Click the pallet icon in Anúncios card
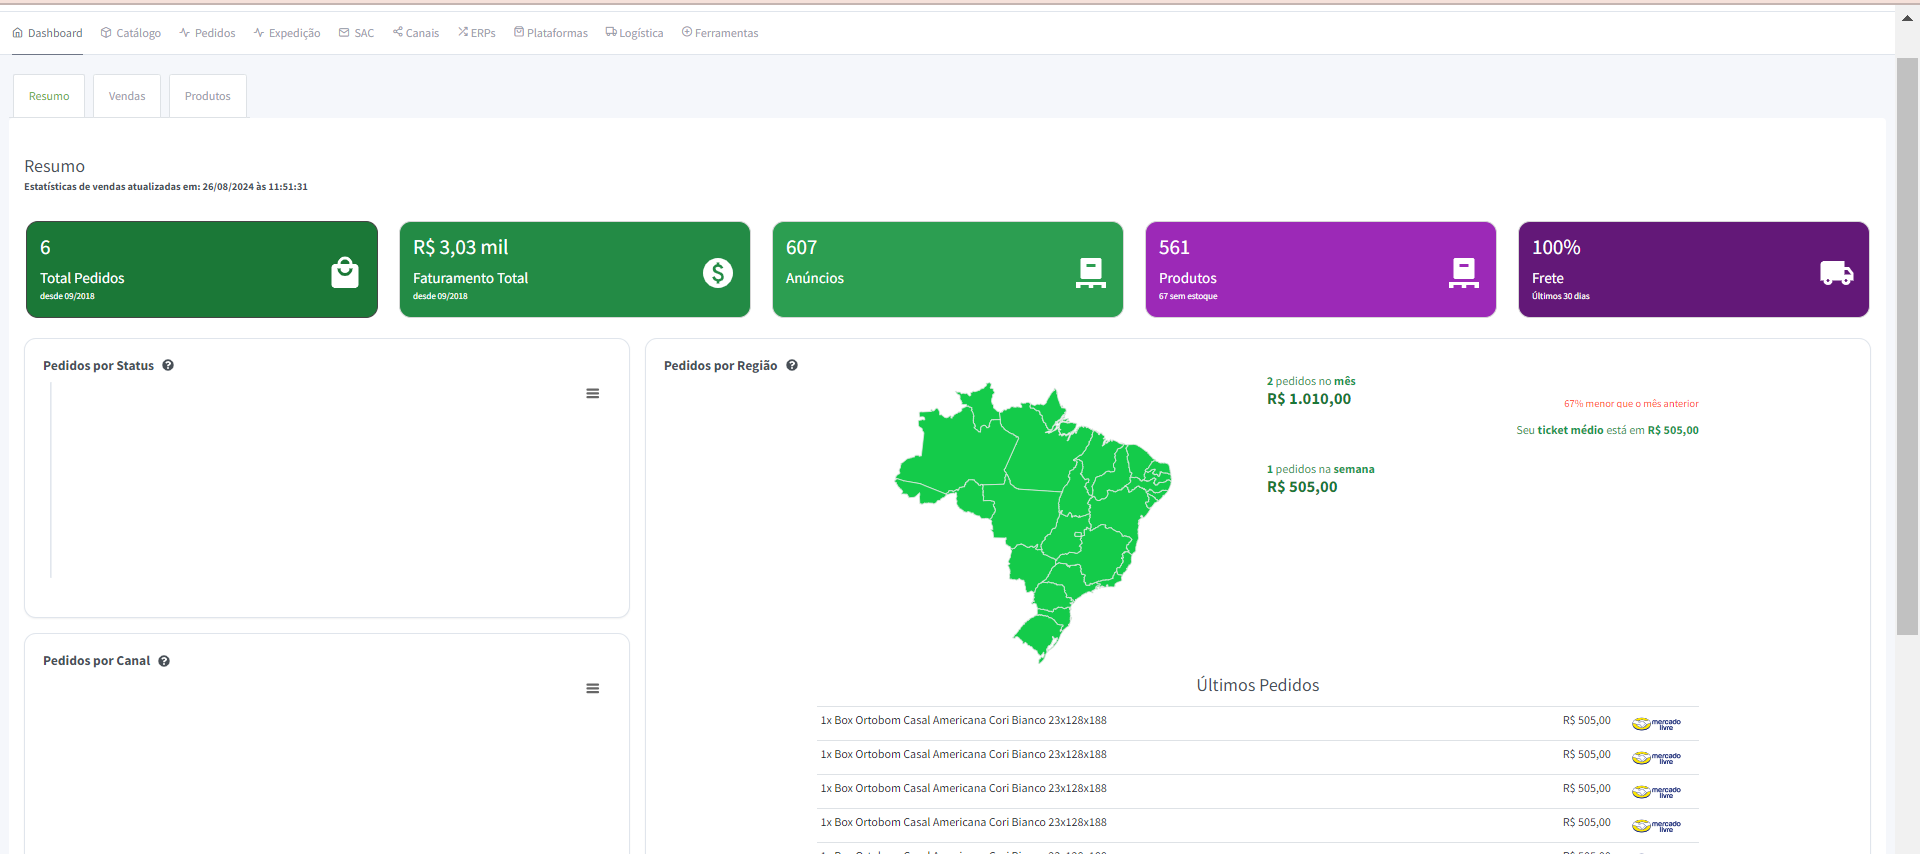Viewport: 1920px width, 854px height. tap(1091, 272)
